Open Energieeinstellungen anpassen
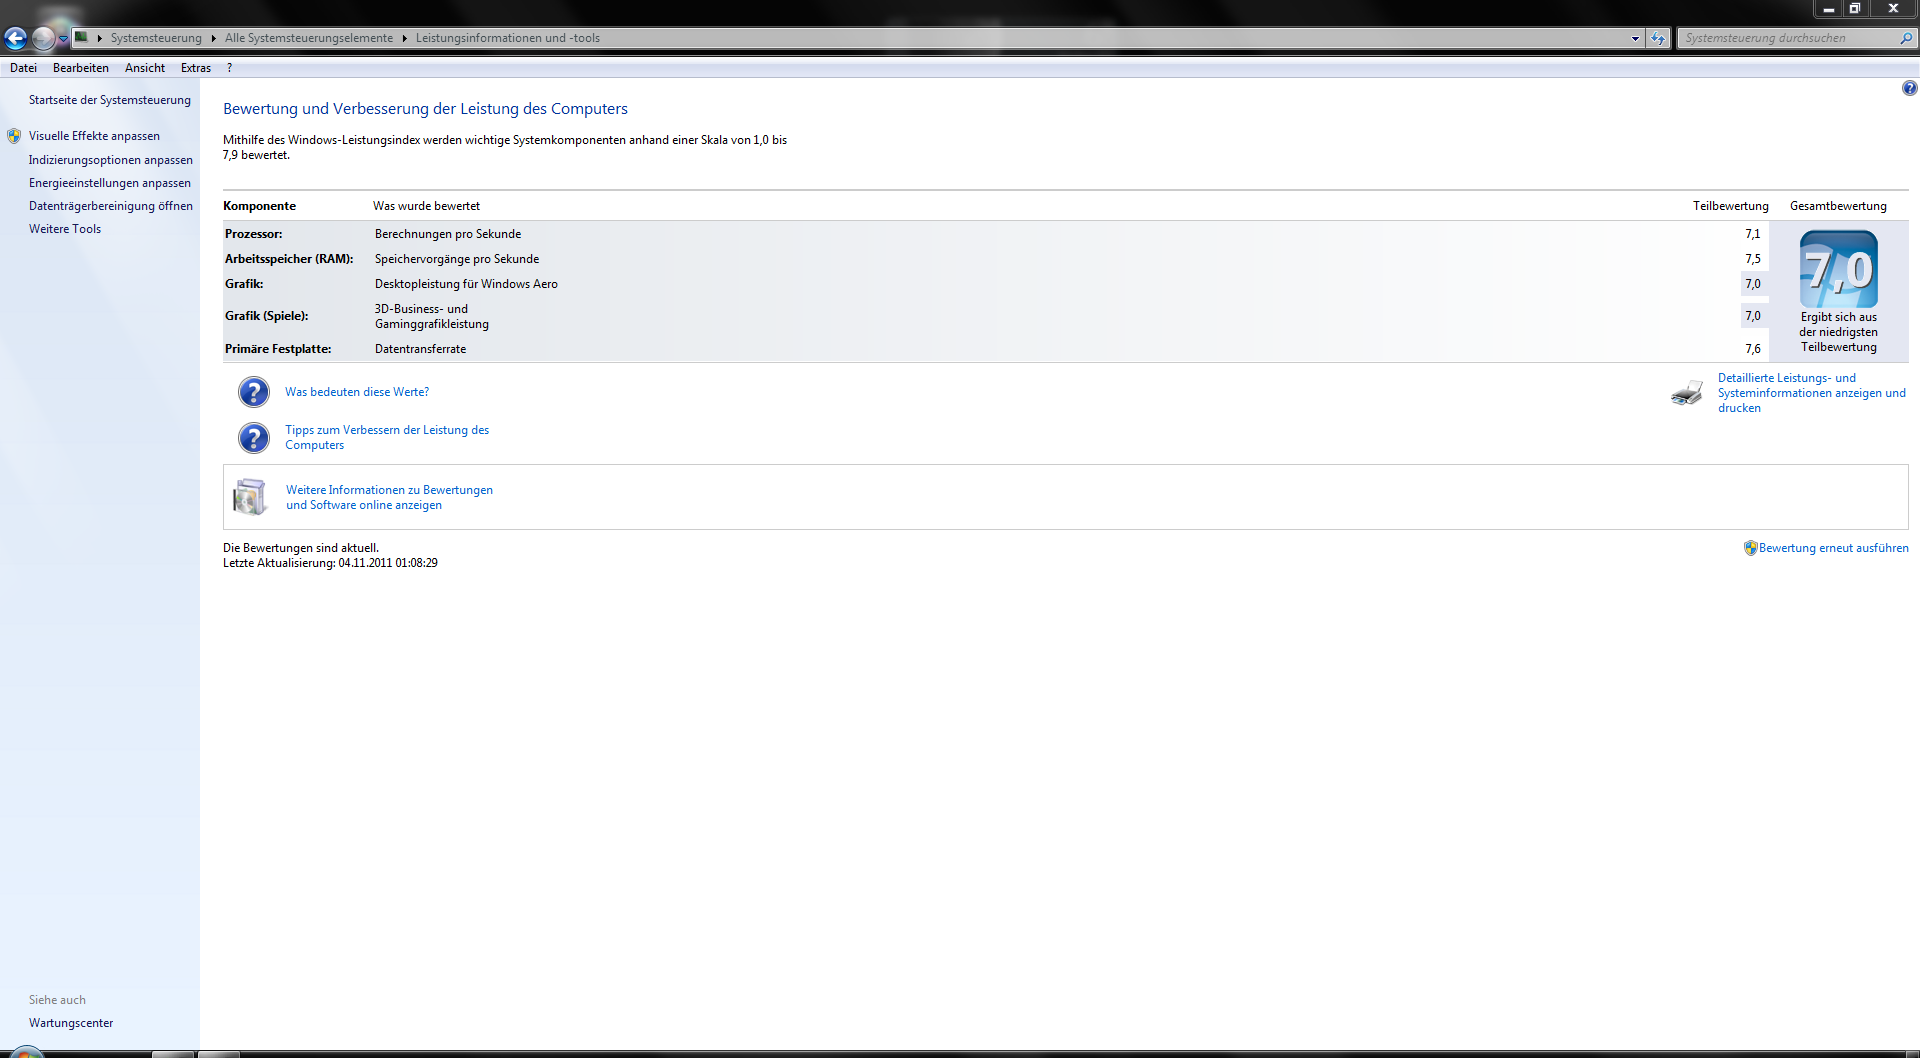 (x=110, y=183)
